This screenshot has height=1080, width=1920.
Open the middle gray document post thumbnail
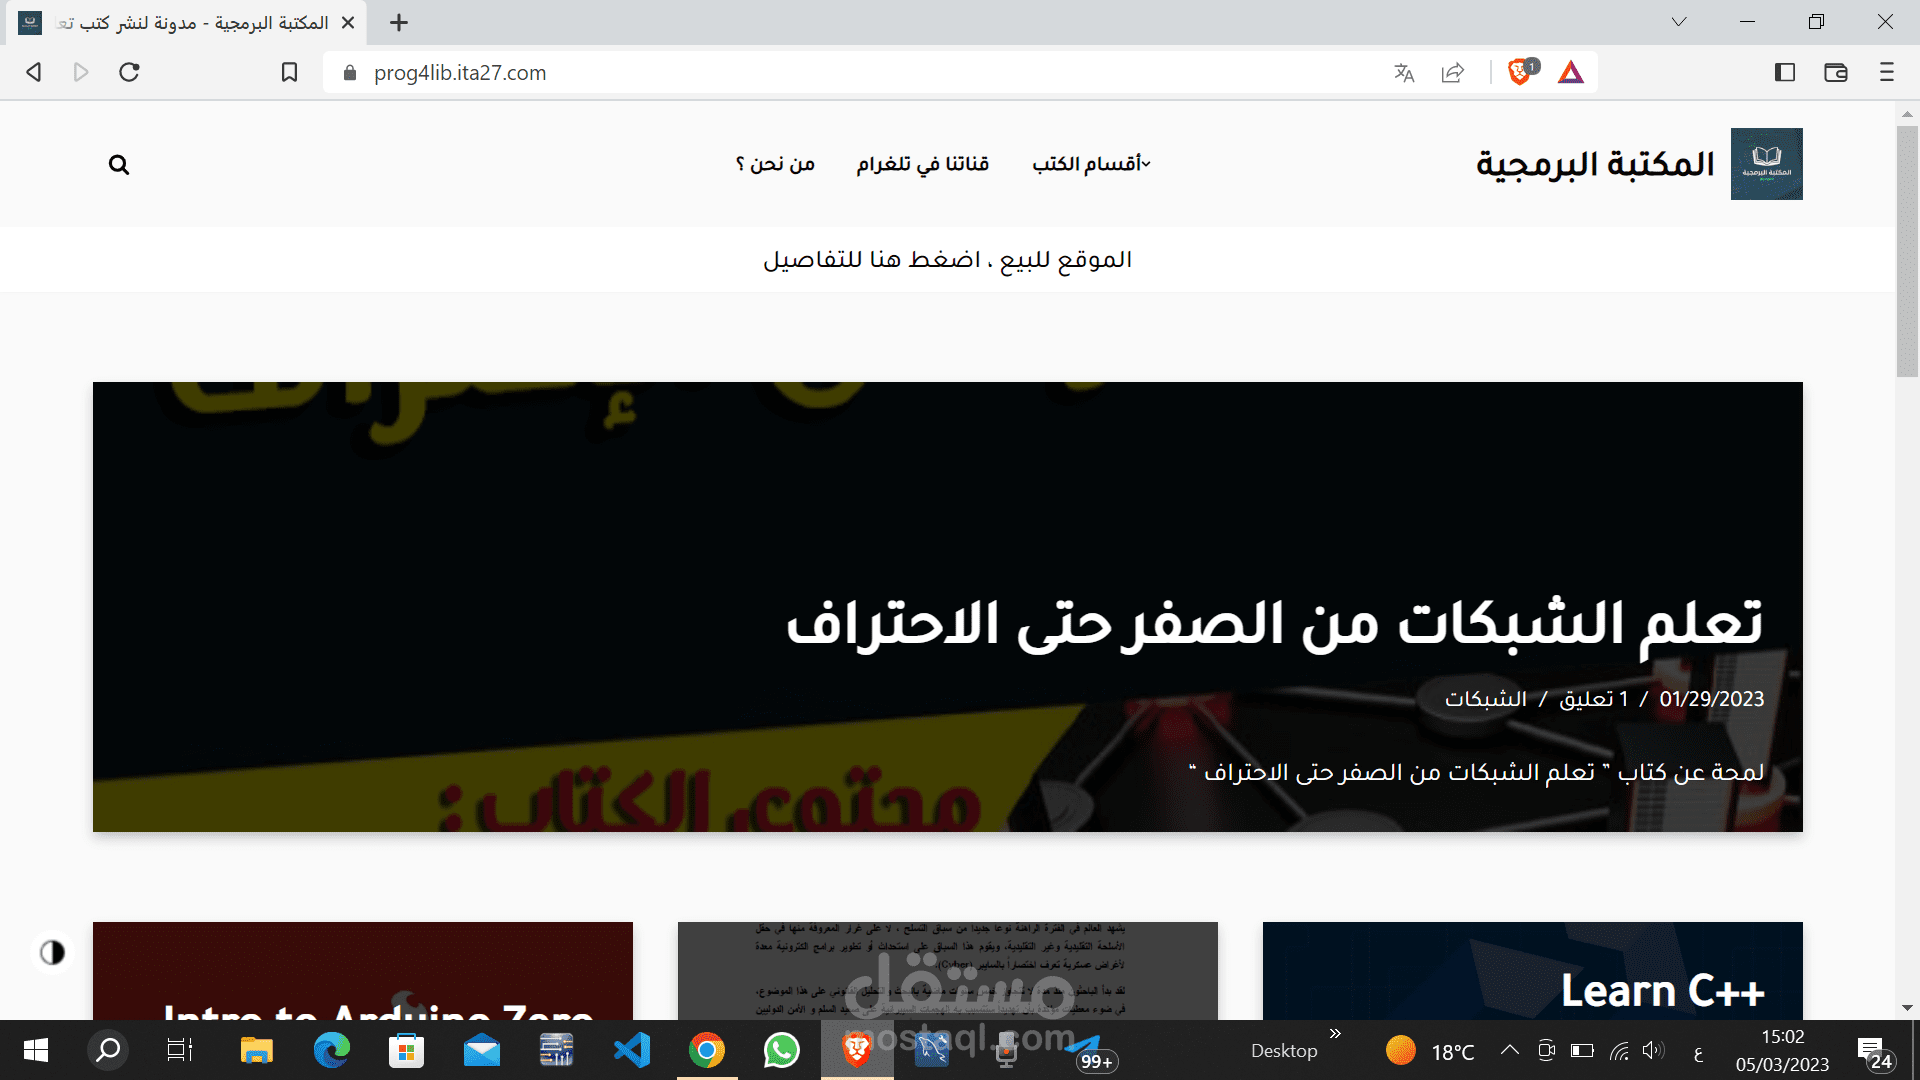coord(948,971)
